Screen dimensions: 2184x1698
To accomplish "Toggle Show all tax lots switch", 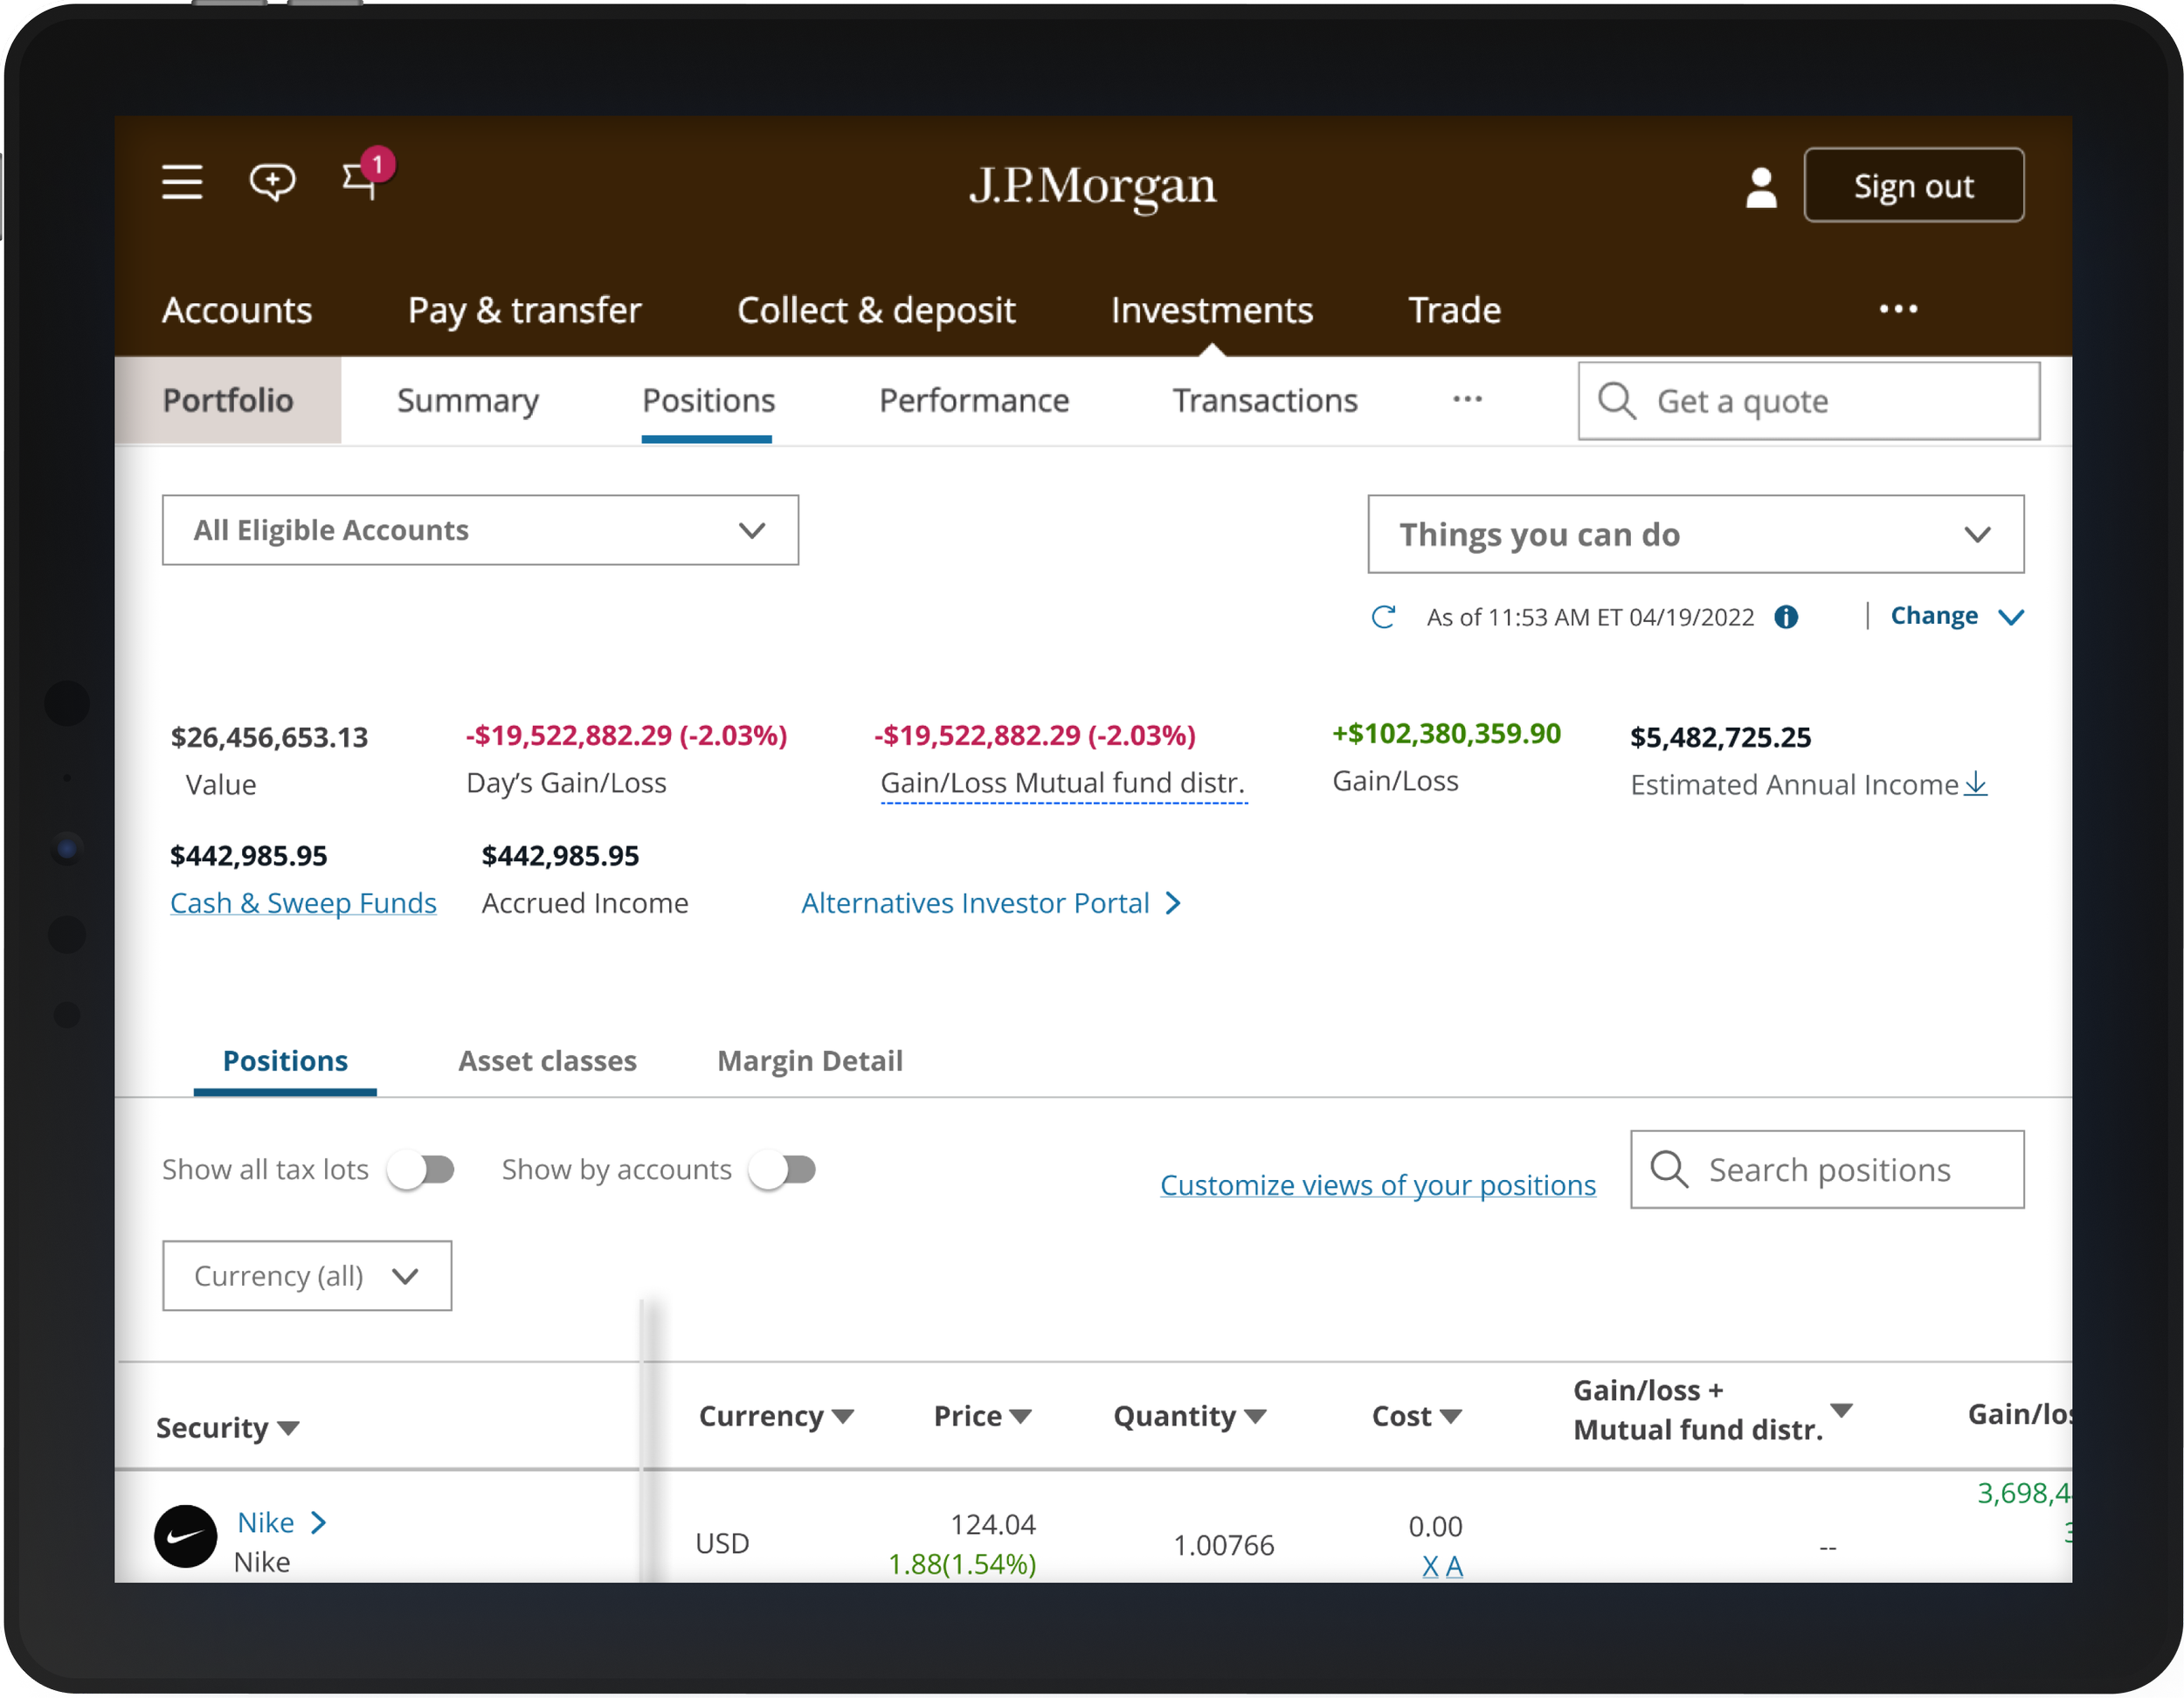I will tap(422, 1169).
